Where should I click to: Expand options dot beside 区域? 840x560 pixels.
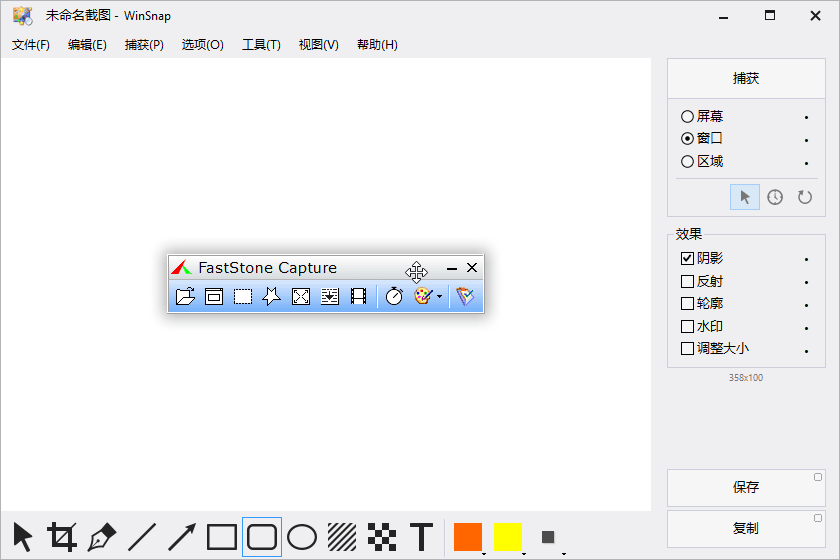(806, 163)
